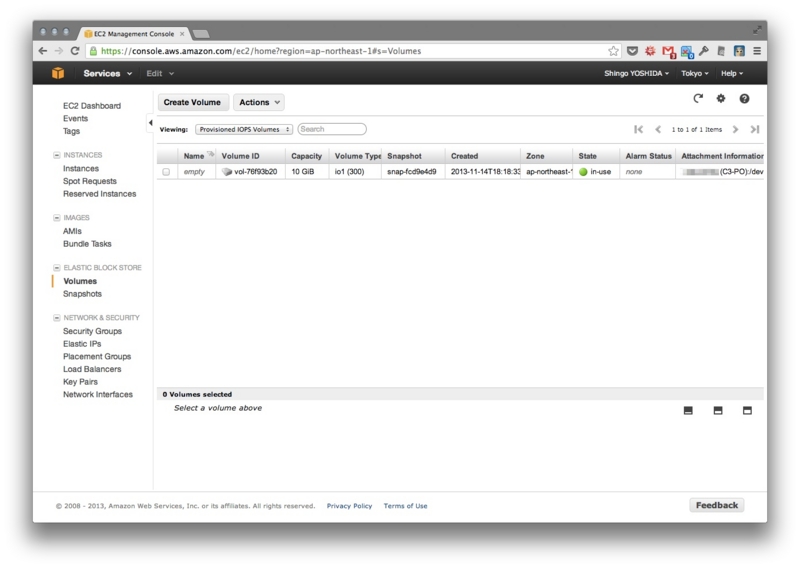Collapse the IMAGES section
This screenshot has height=568, width=800.
click(x=57, y=218)
